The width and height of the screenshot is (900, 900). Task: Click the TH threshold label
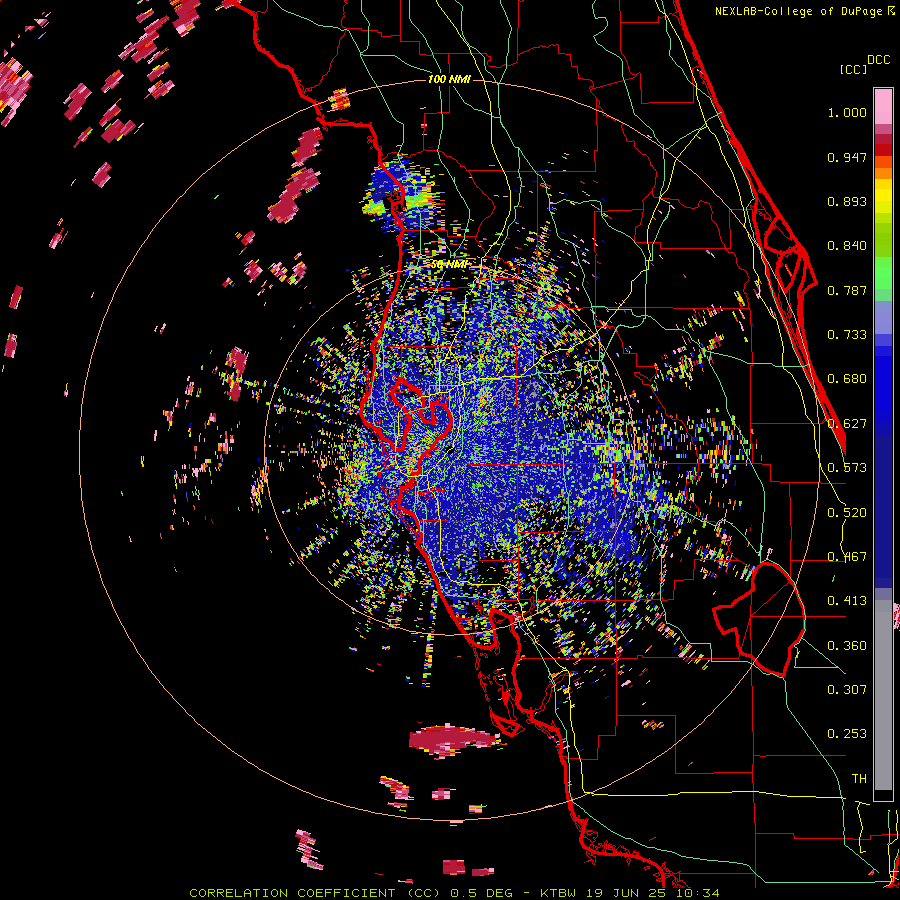859,779
